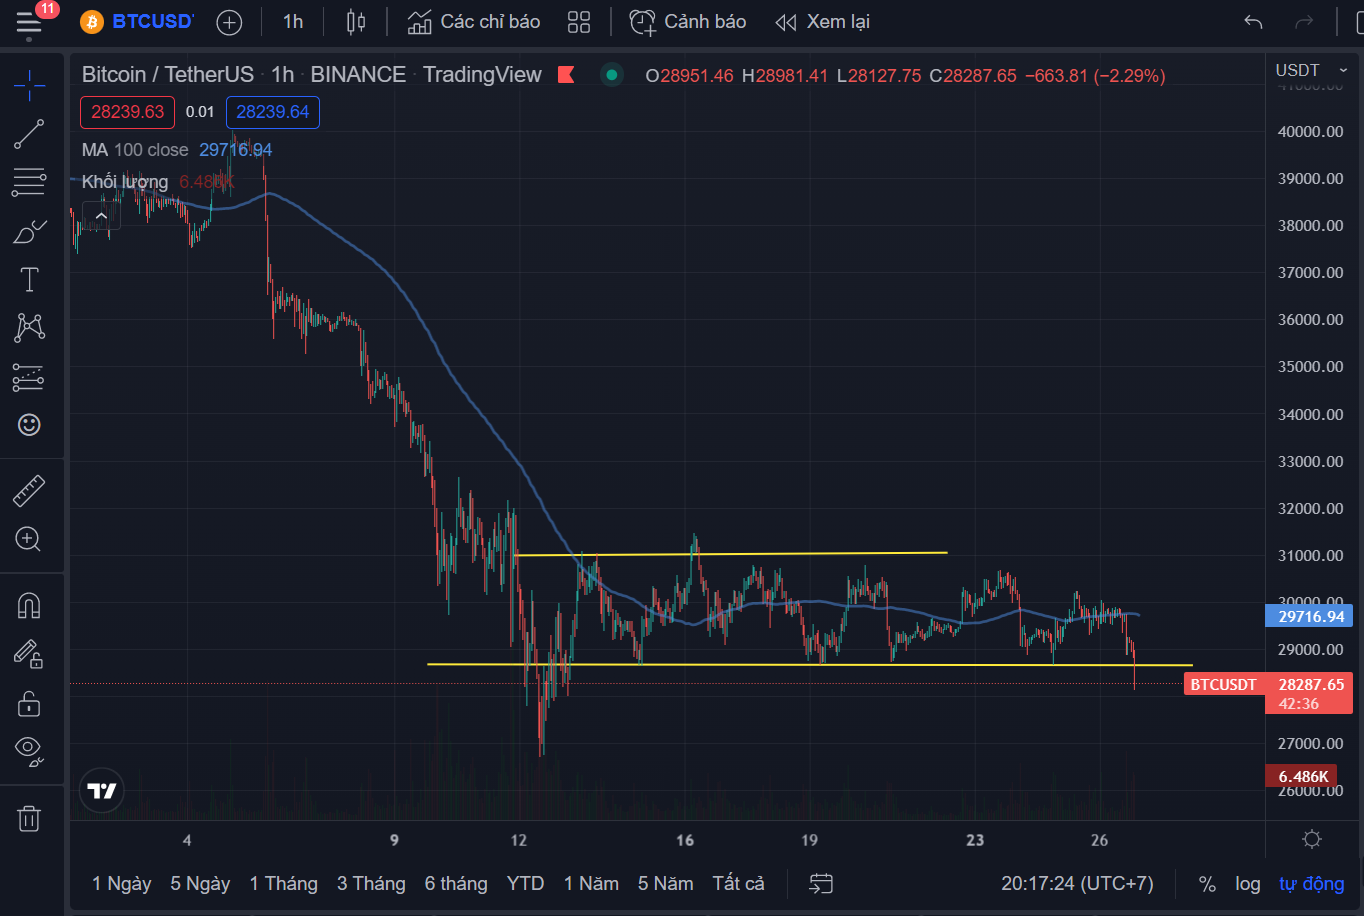Open the Các chỉ báo indicators dialog
The width and height of the screenshot is (1364, 916).
474,22
